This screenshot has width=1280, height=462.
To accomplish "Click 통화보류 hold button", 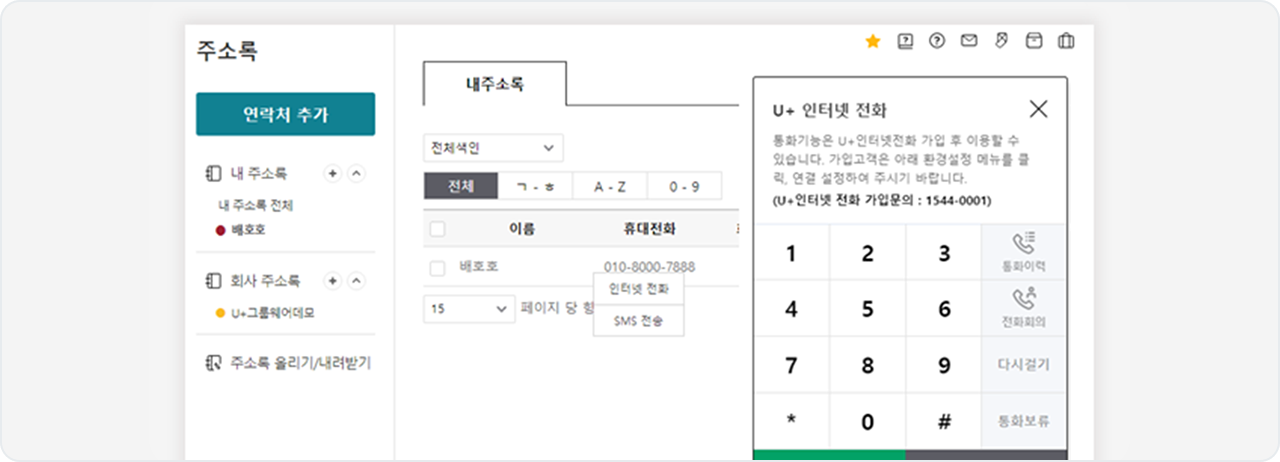I will [1024, 421].
